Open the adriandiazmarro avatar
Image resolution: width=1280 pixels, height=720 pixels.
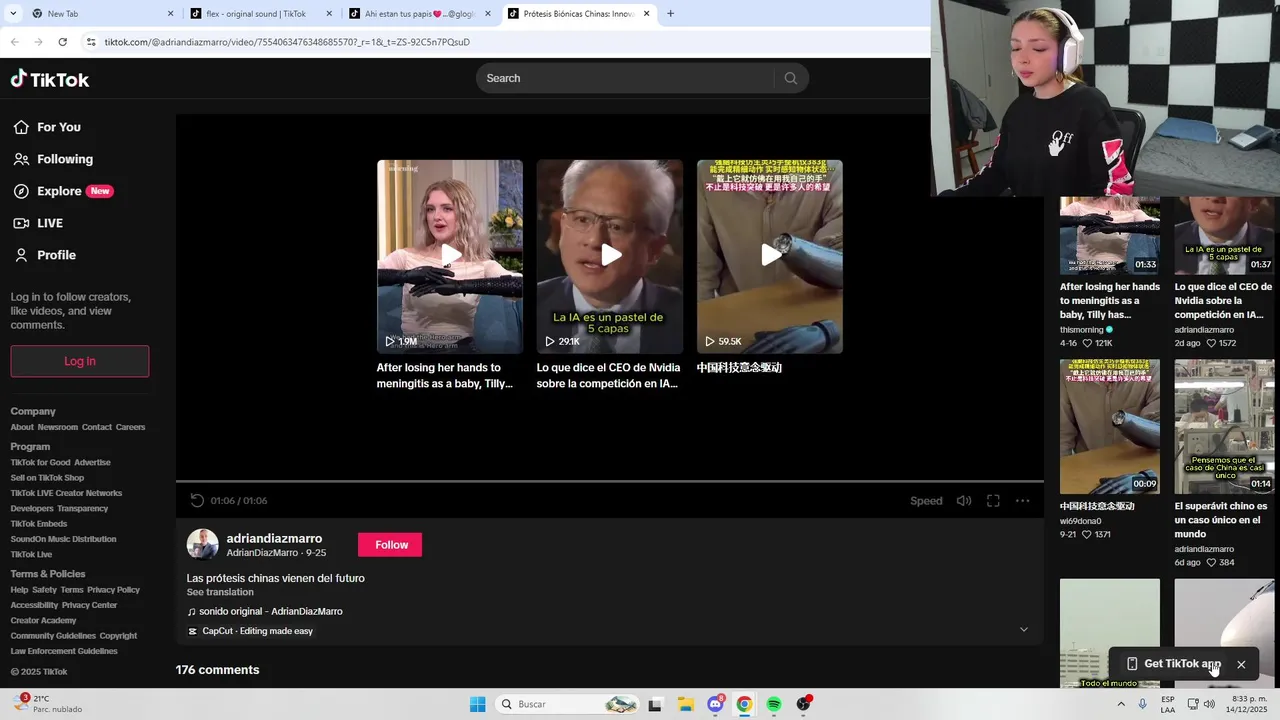click(203, 545)
